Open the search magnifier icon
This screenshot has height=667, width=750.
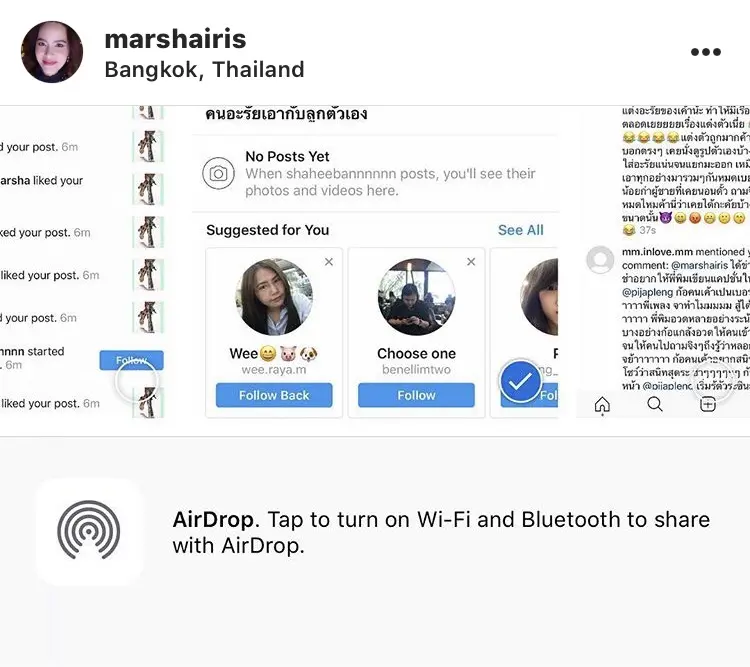[655, 404]
